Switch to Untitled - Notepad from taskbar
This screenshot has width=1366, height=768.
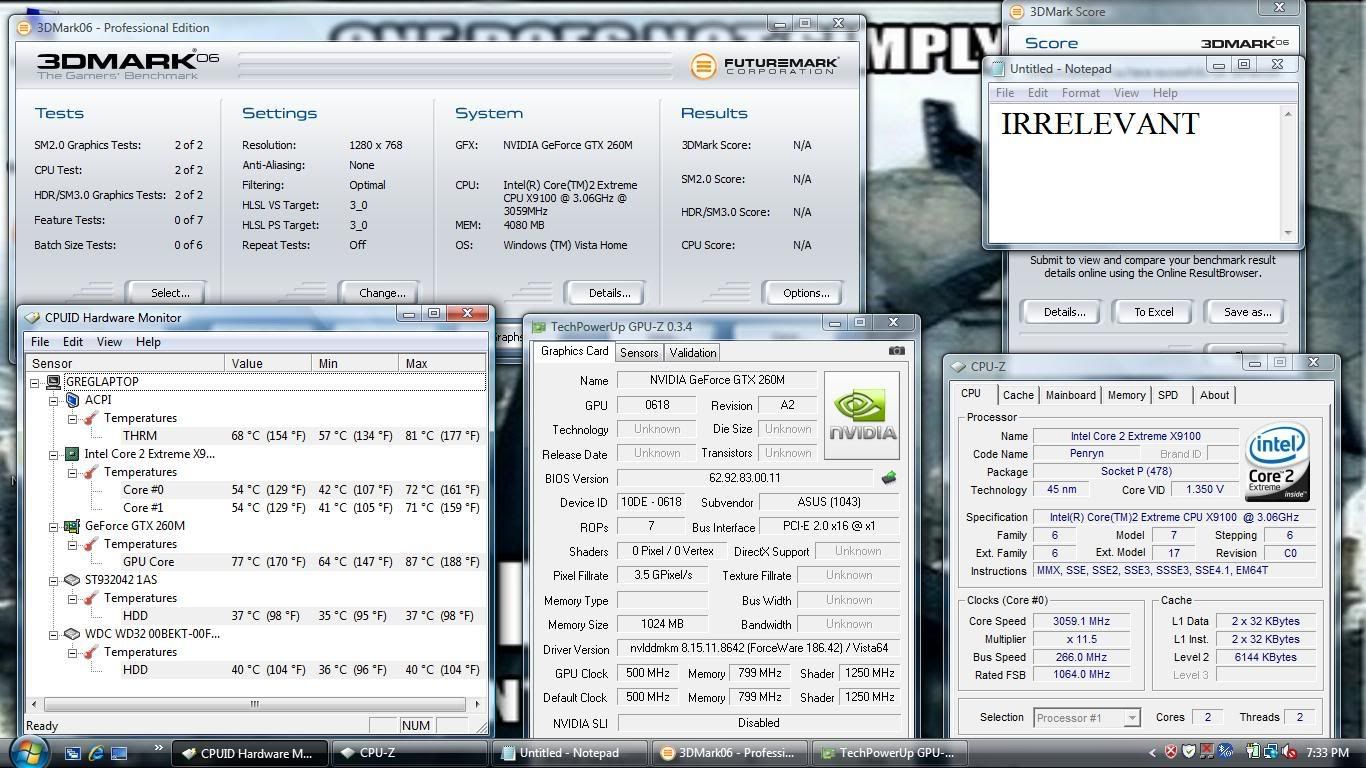point(570,753)
